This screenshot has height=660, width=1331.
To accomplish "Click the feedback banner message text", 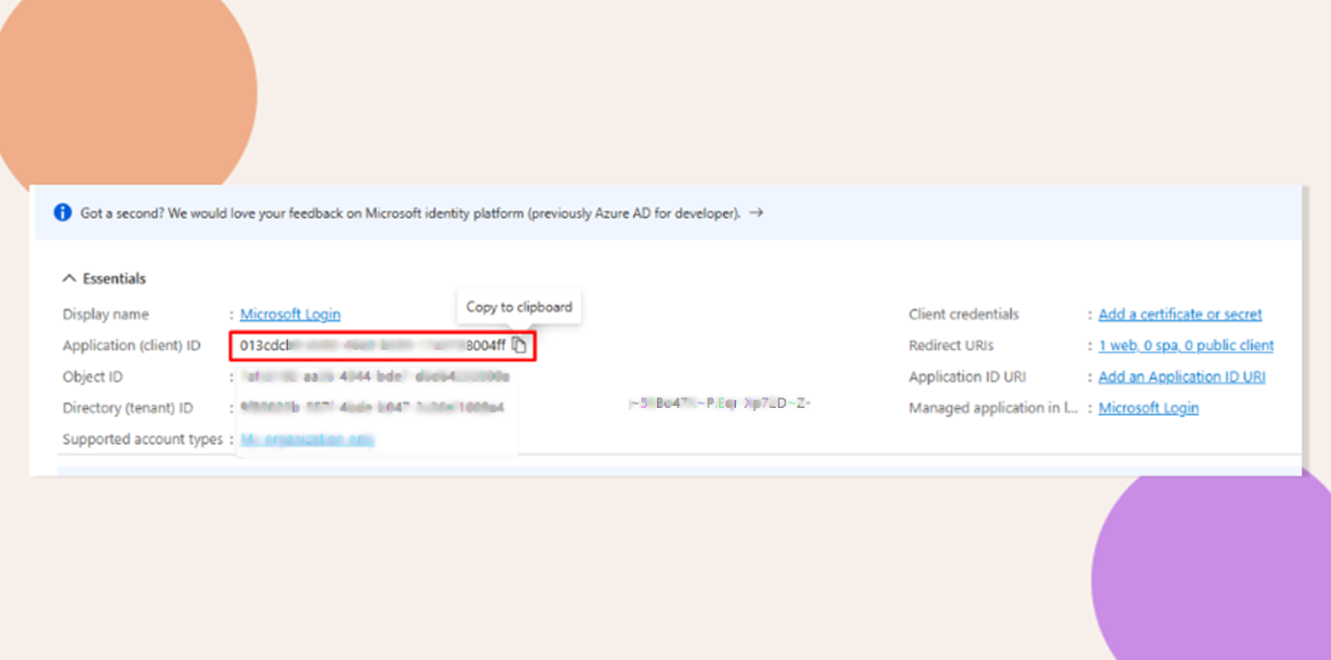I will click(411, 213).
